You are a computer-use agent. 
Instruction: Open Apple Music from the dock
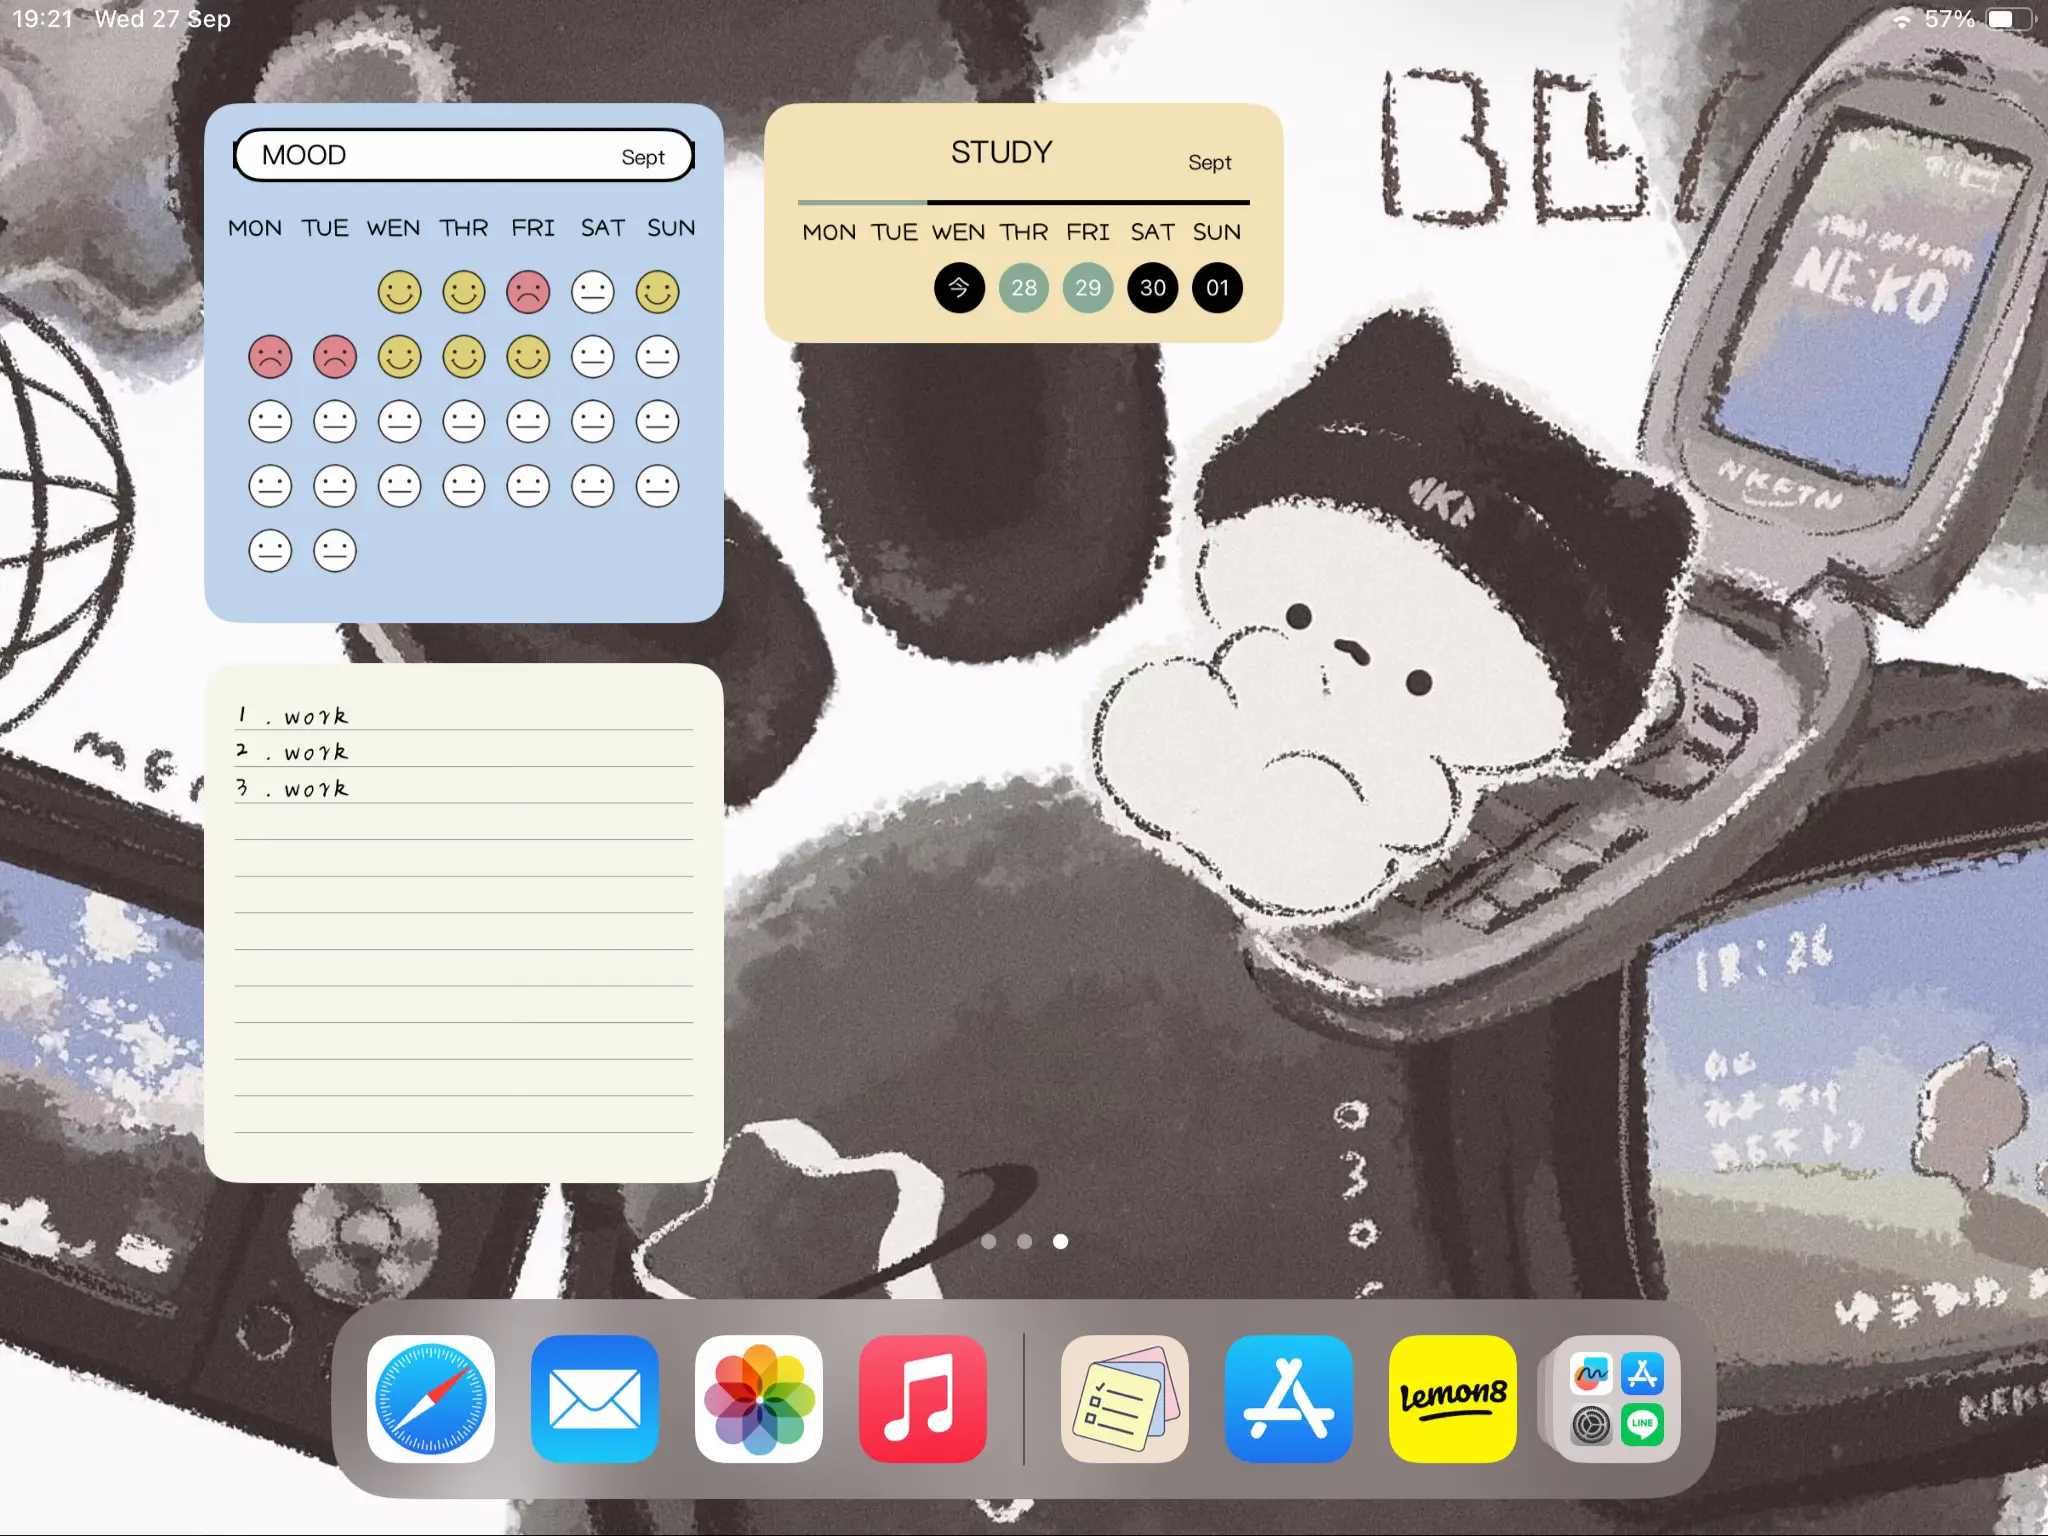tap(923, 1399)
